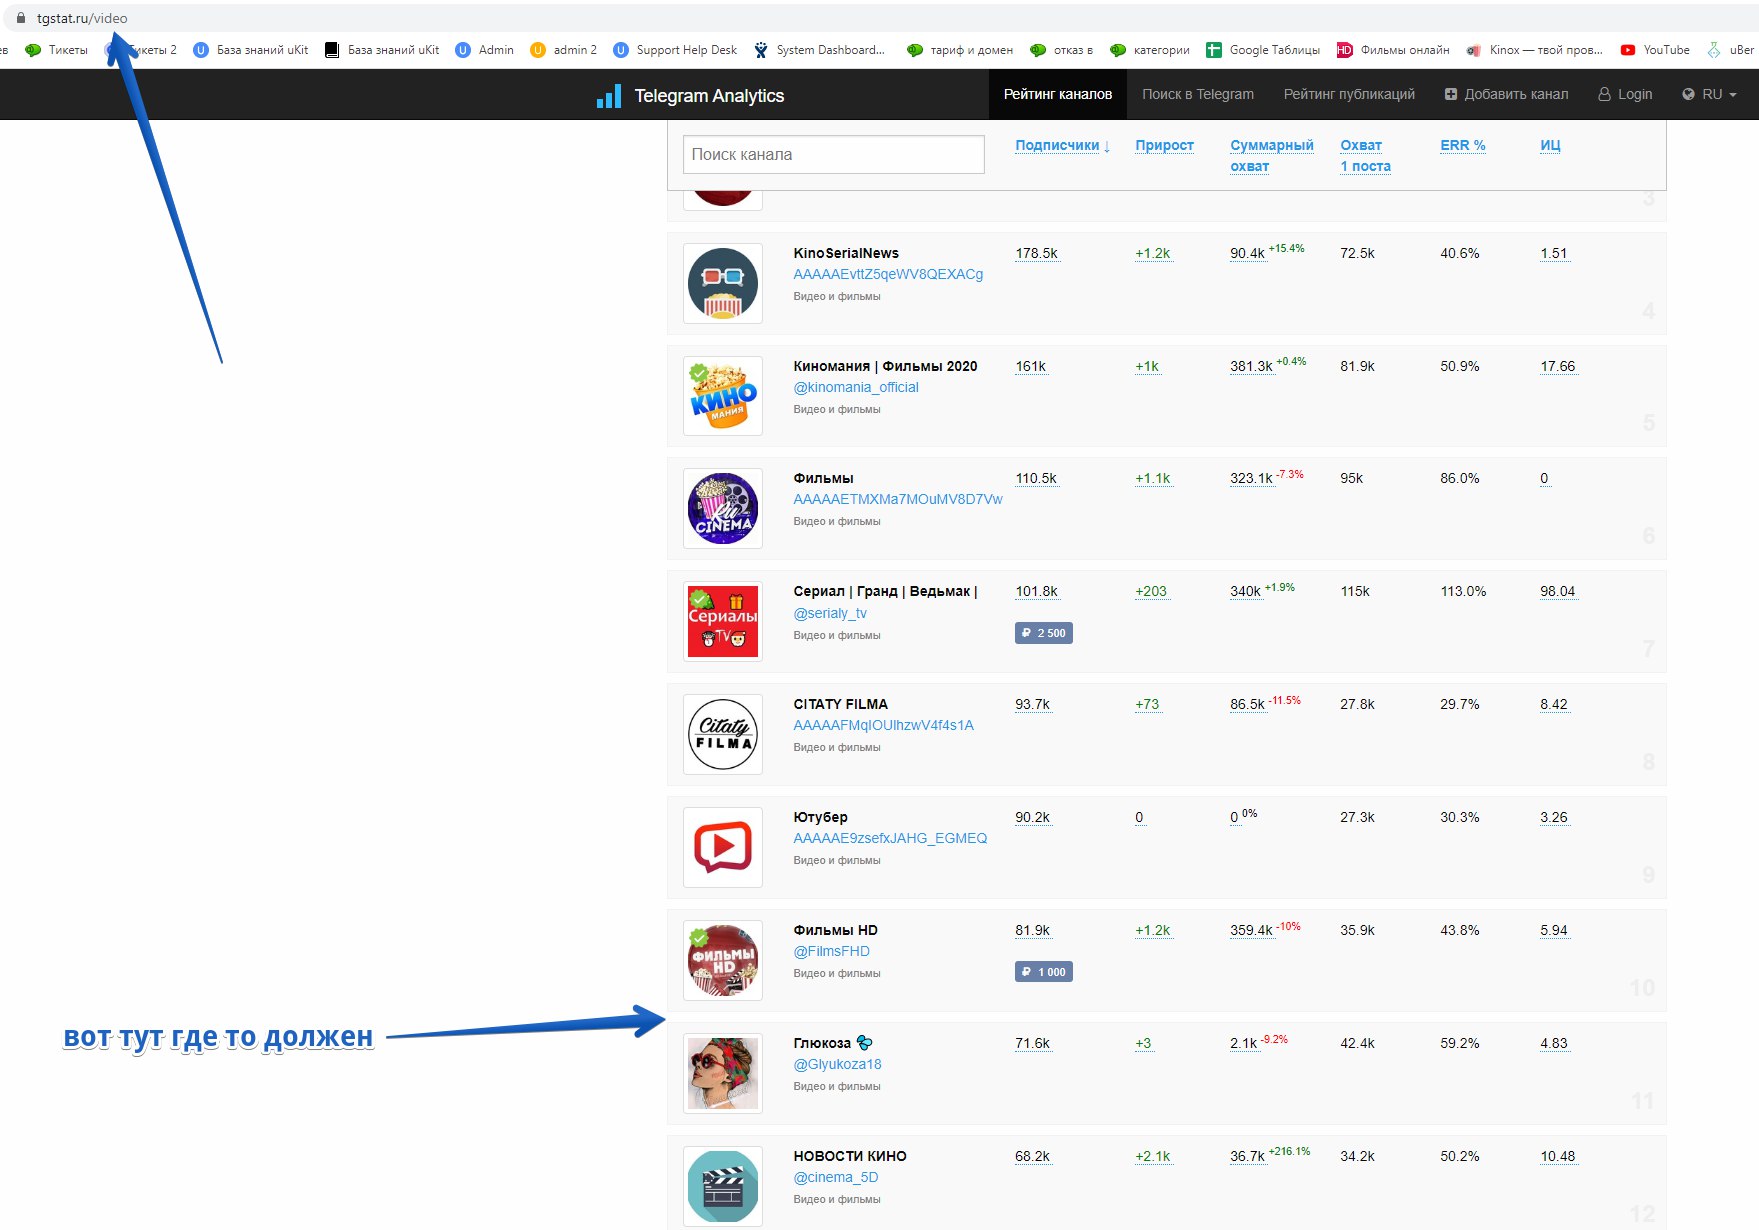
Task: Open Фильмы HD channel avatar
Action: tap(723, 960)
